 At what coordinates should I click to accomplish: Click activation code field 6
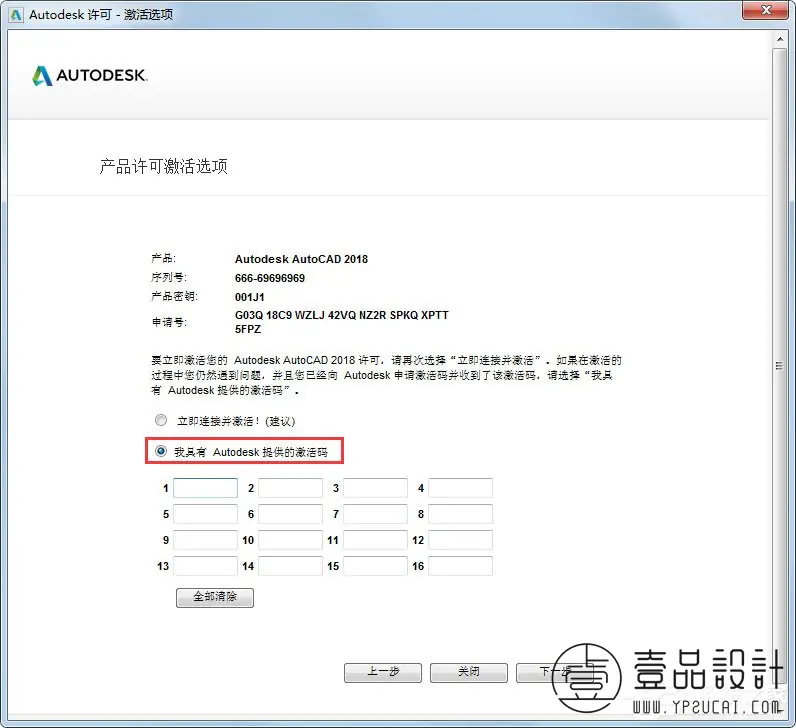click(290, 514)
